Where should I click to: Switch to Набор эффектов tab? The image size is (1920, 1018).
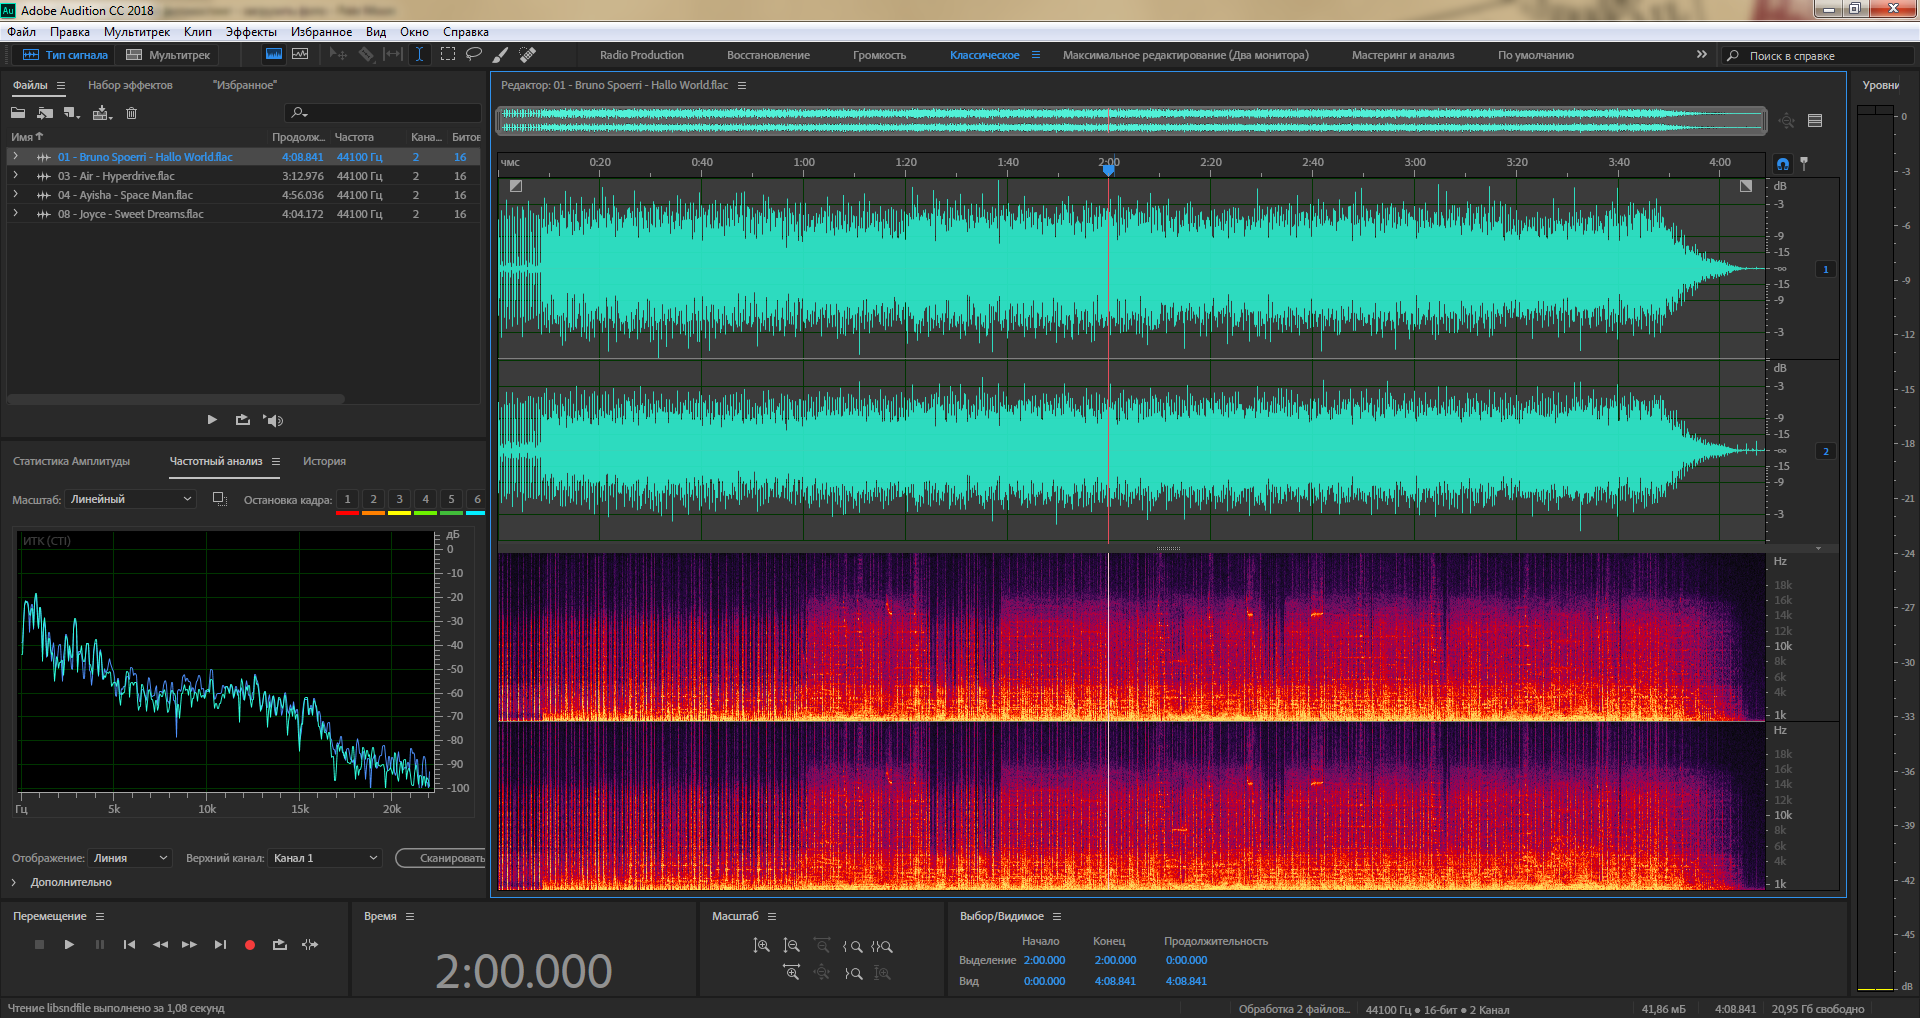tap(130, 85)
